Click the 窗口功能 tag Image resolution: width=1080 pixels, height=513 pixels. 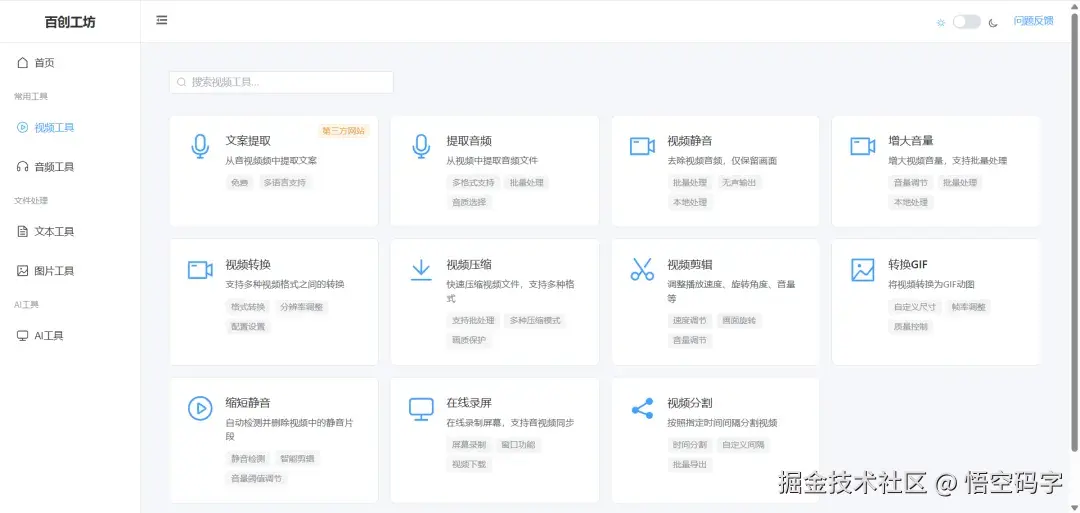518,444
